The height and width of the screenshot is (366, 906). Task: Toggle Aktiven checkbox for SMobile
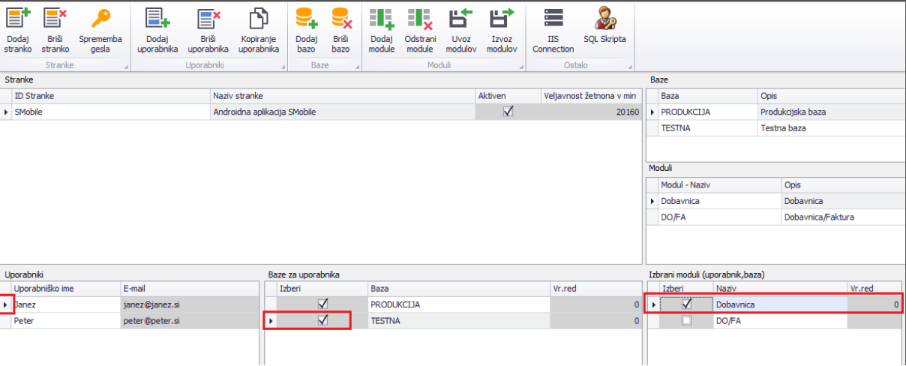coord(508,112)
